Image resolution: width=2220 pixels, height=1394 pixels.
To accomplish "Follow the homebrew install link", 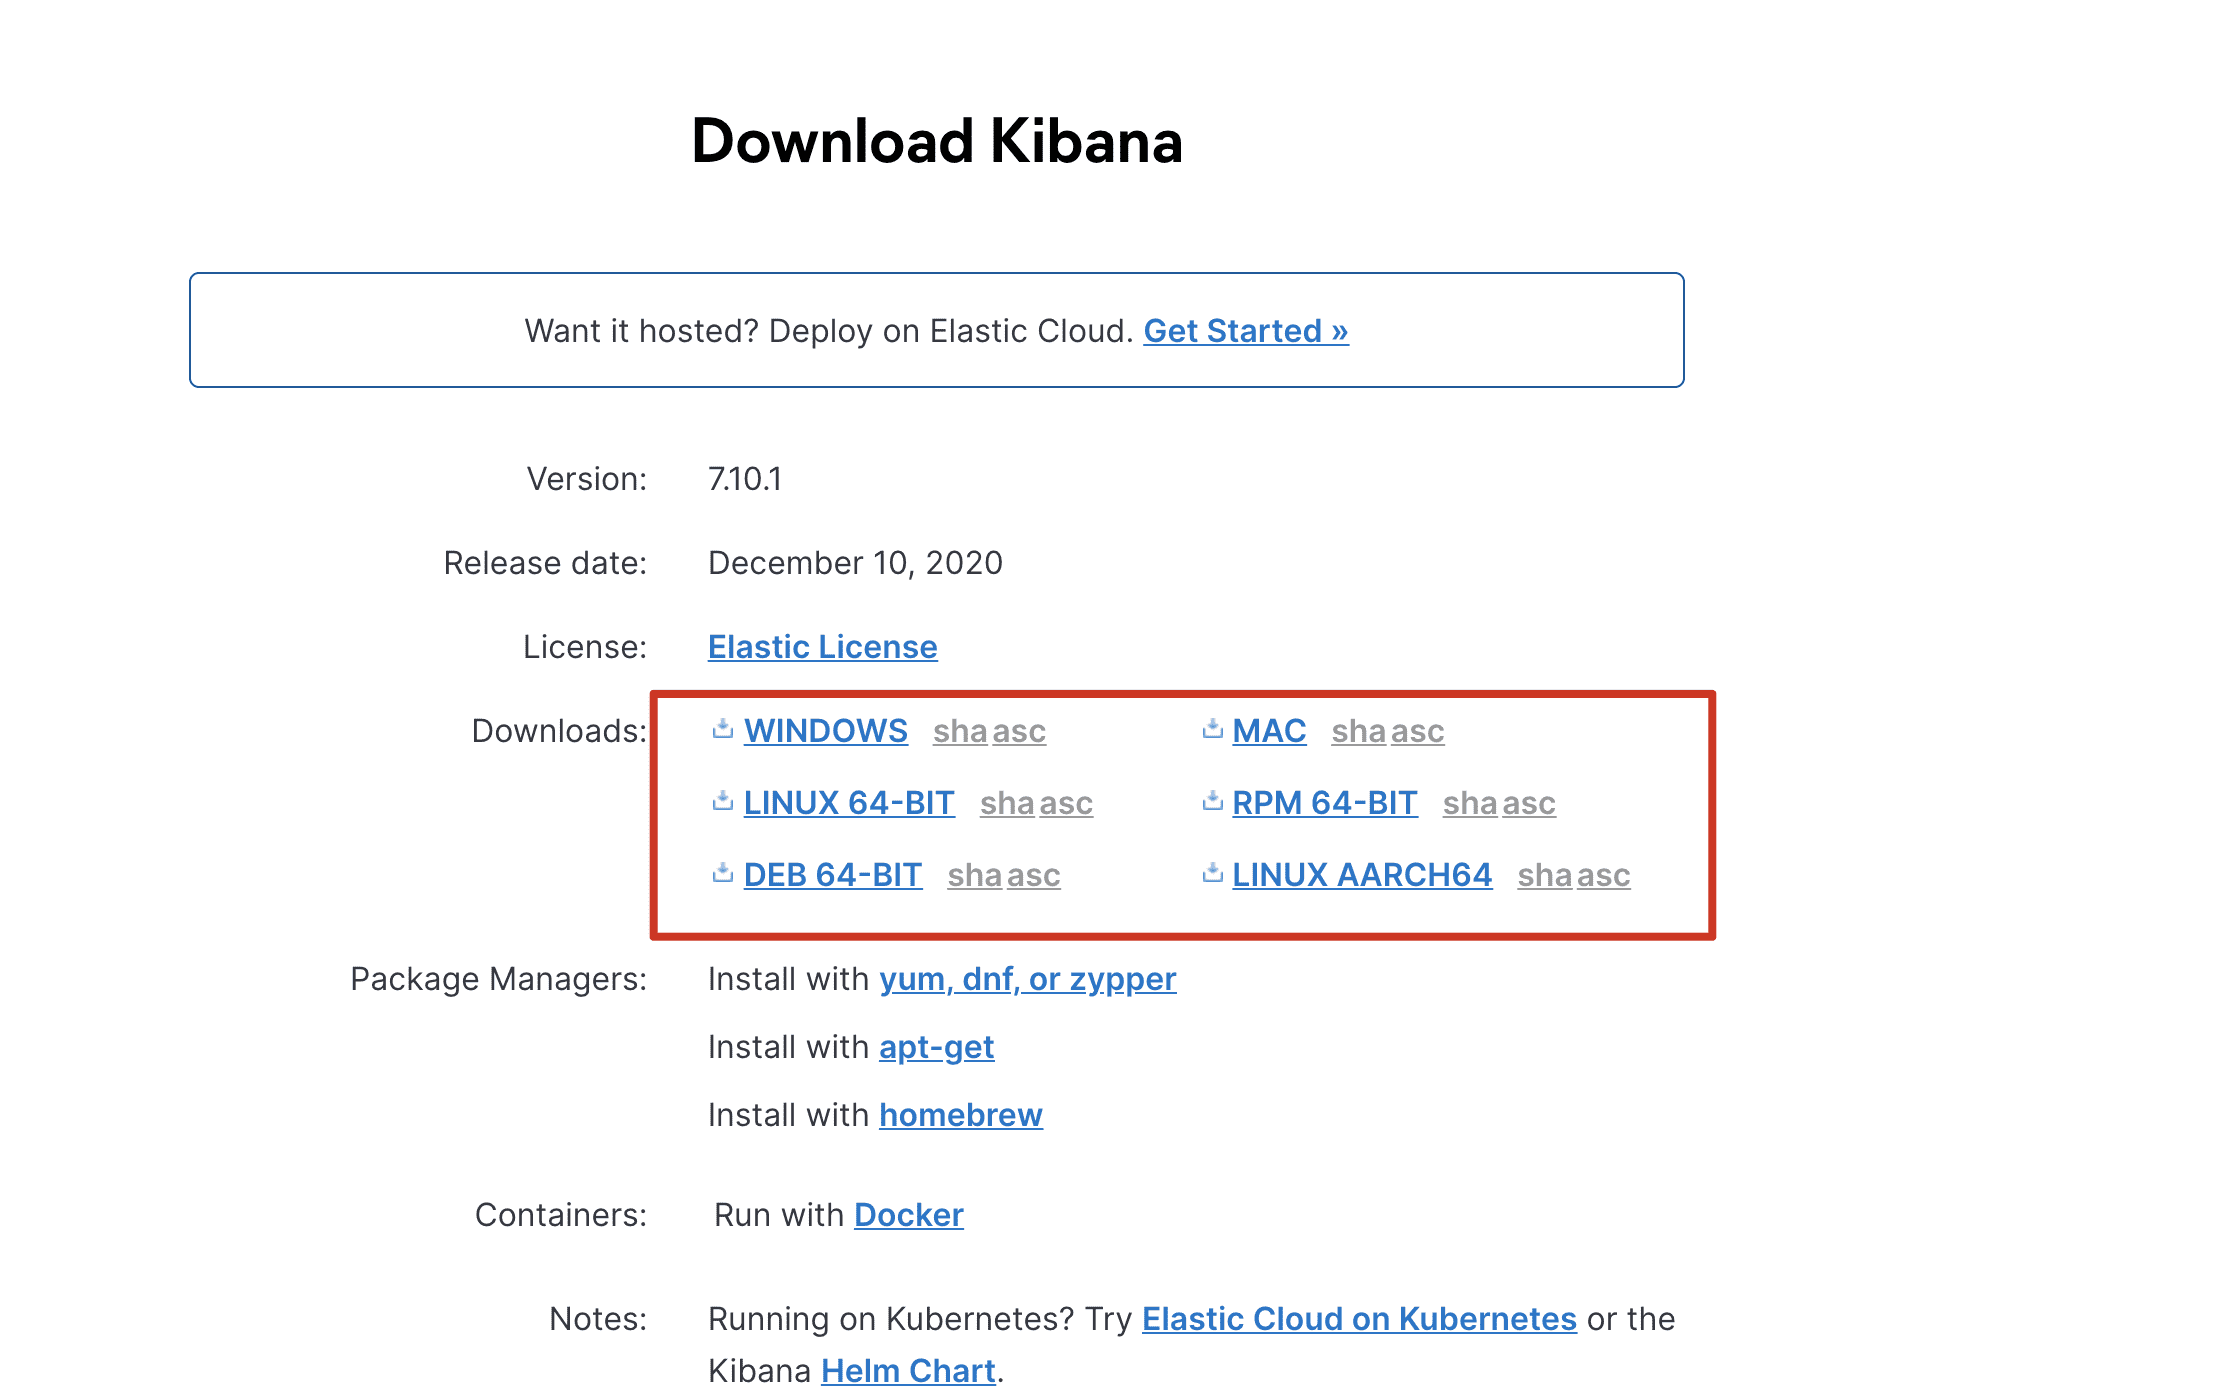I will (960, 1115).
